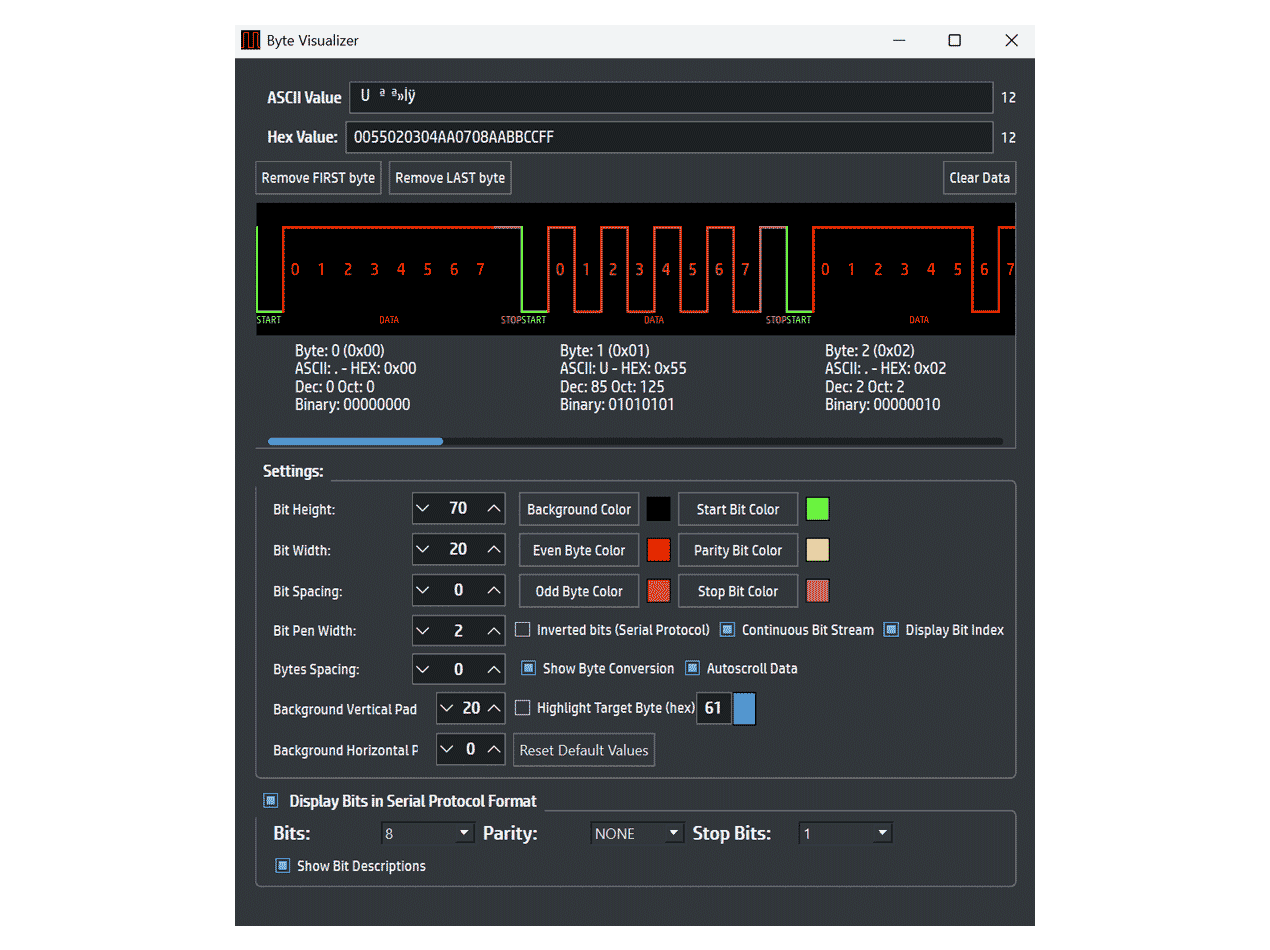Click the black background color swatch
Screen dimensions: 1270x950
(658, 509)
